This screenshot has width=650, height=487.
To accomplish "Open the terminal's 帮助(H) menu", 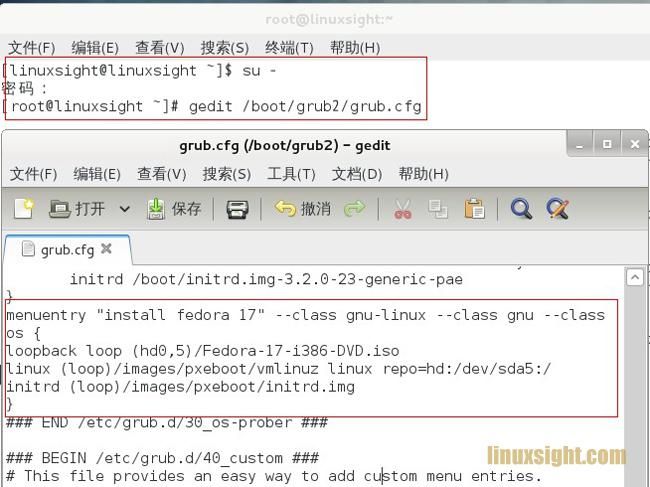I will [x=355, y=48].
